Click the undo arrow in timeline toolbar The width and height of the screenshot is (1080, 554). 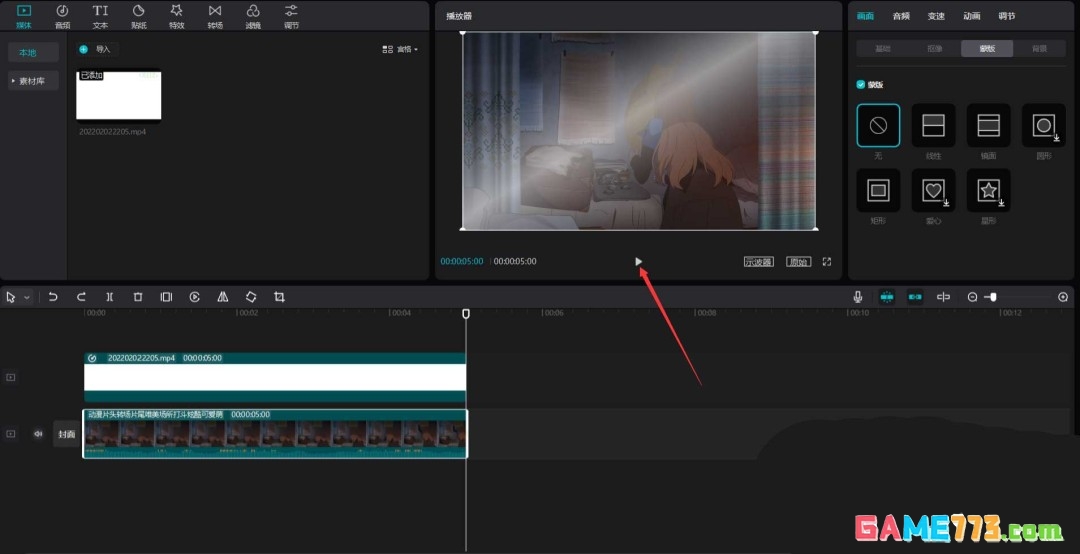[x=53, y=297]
